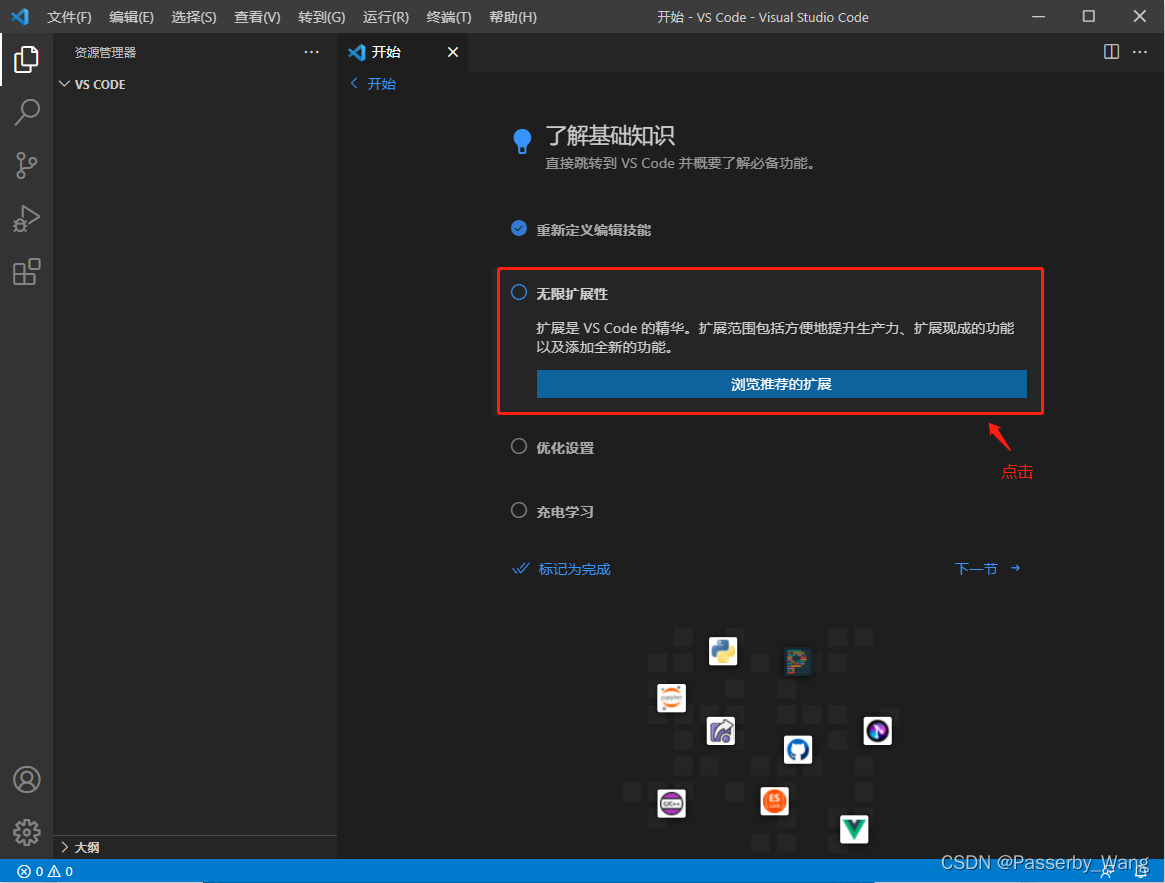Click errors and warnings status indicator
The height and width of the screenshot is (883, 1165).
coord(45,871)
